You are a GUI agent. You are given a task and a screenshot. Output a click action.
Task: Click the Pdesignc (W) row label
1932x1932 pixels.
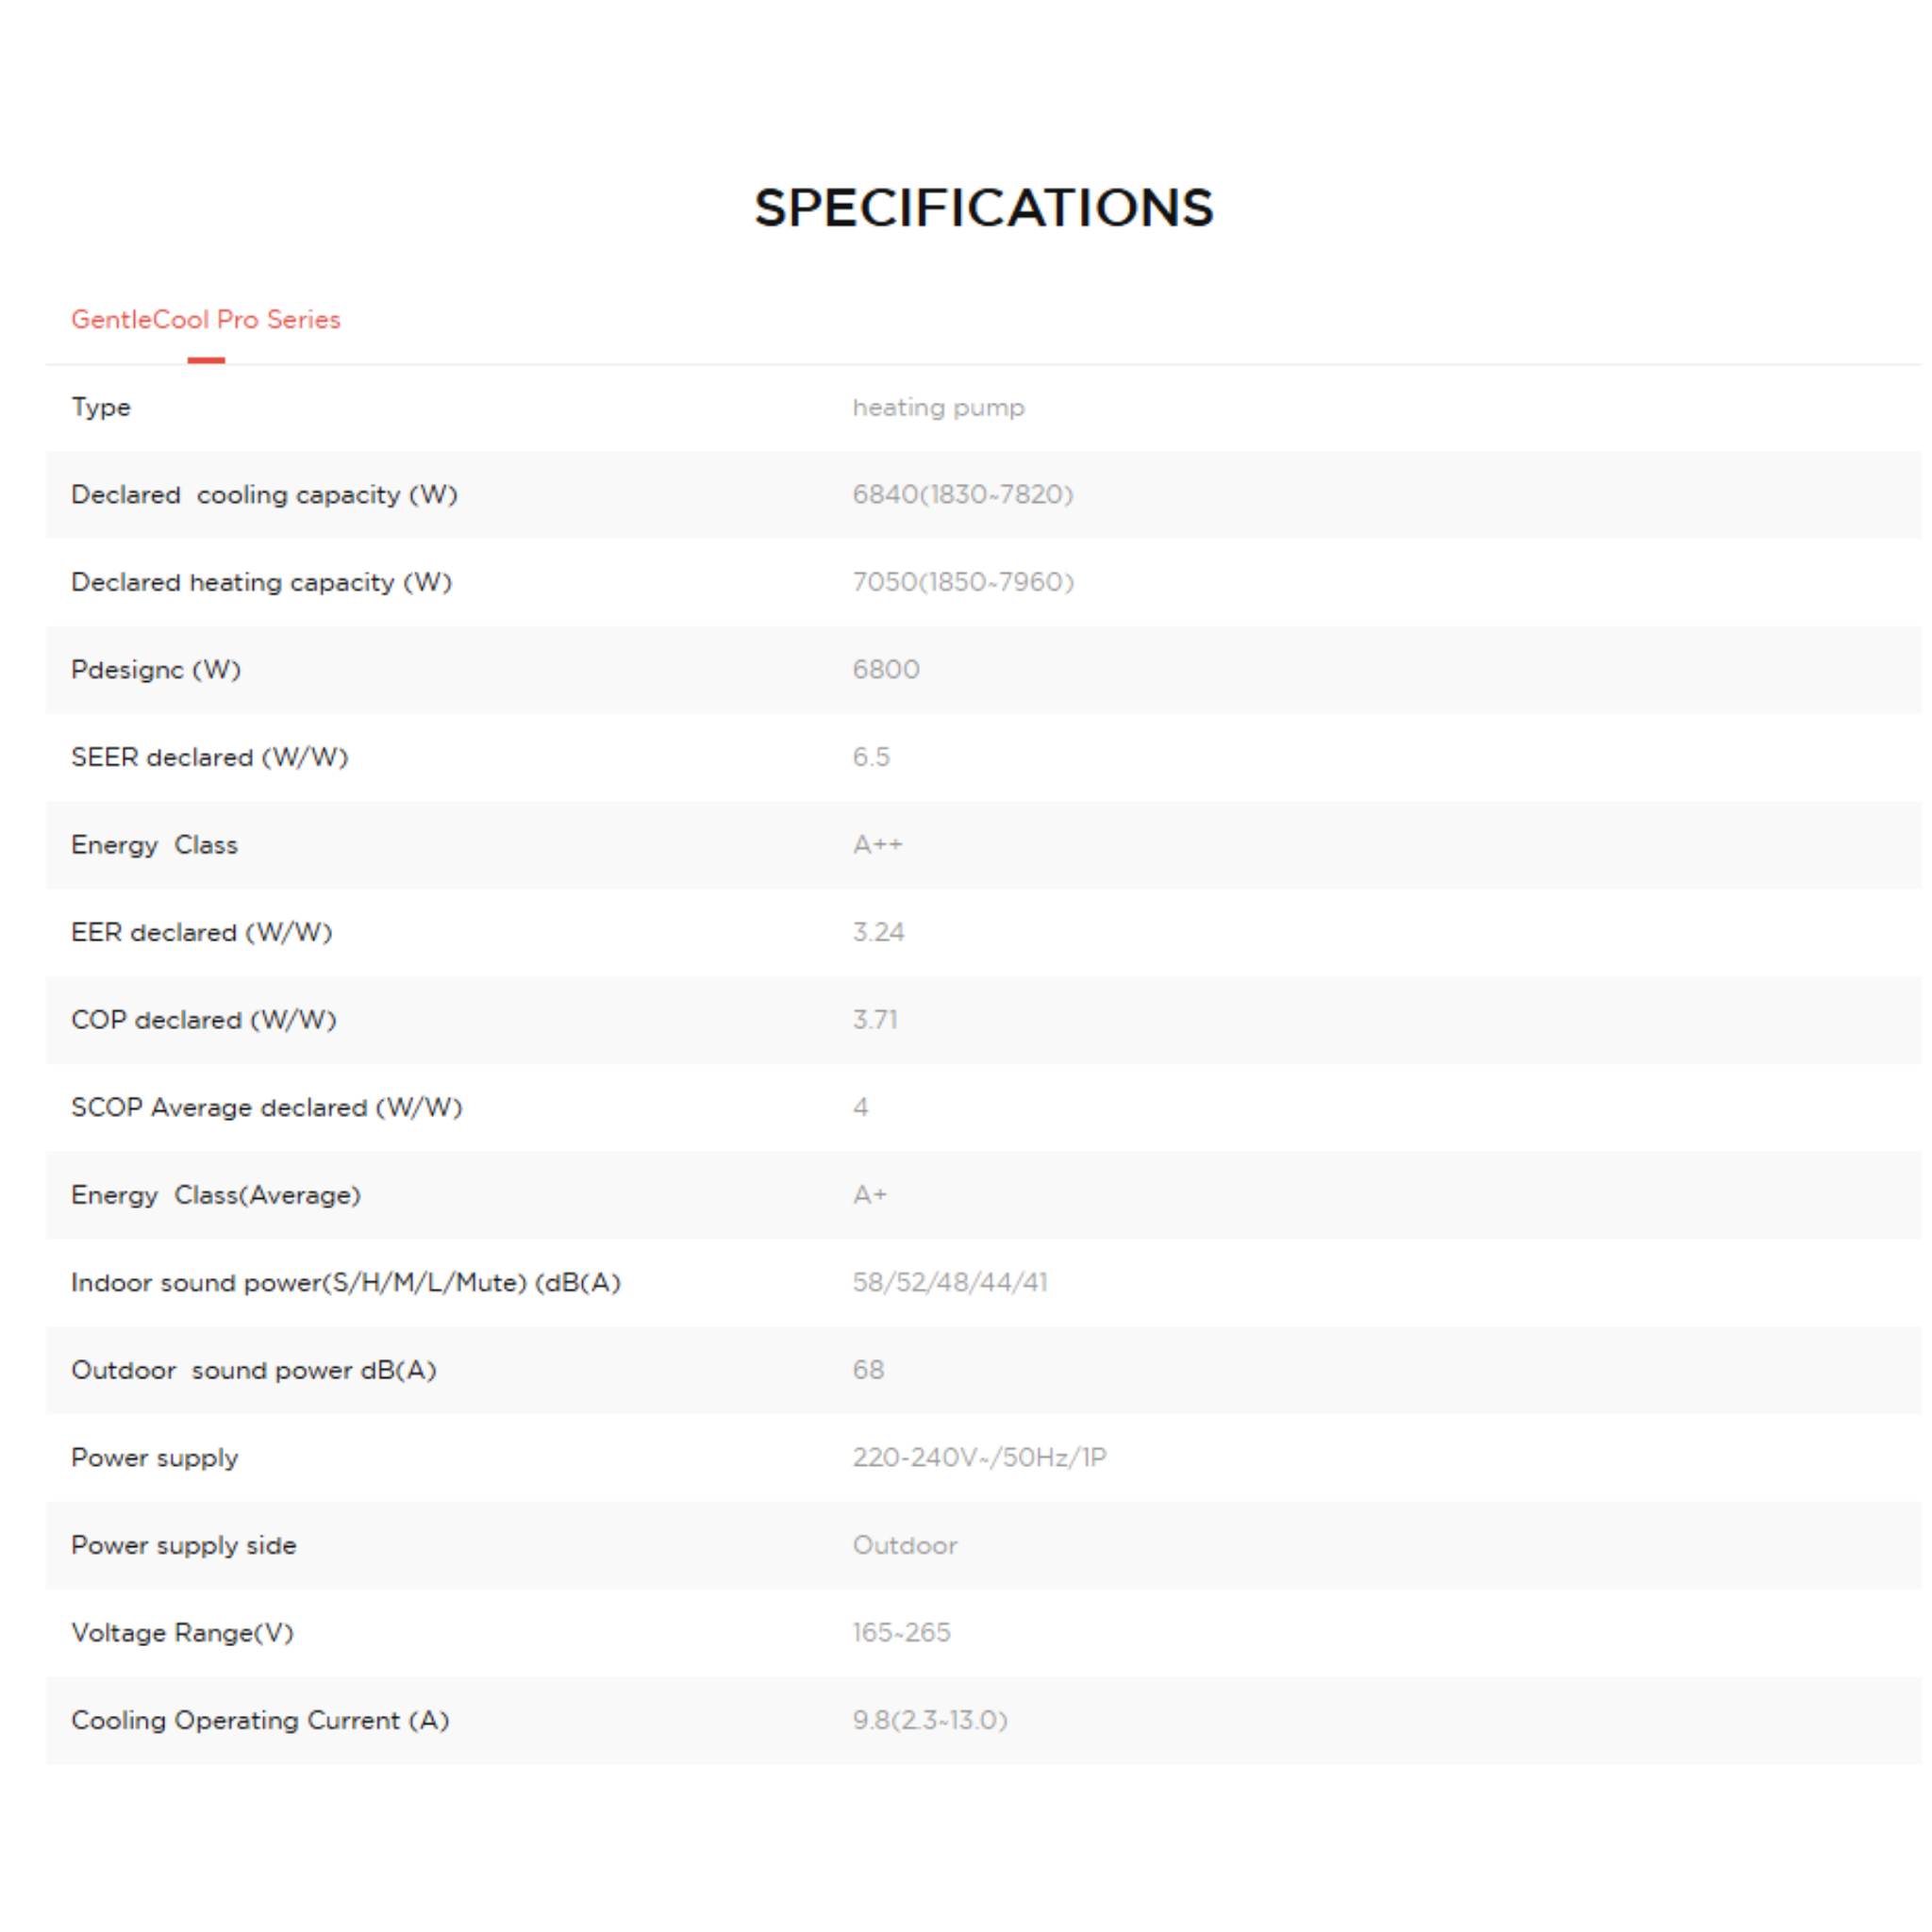pyautogui.click(x=156, y=670)
